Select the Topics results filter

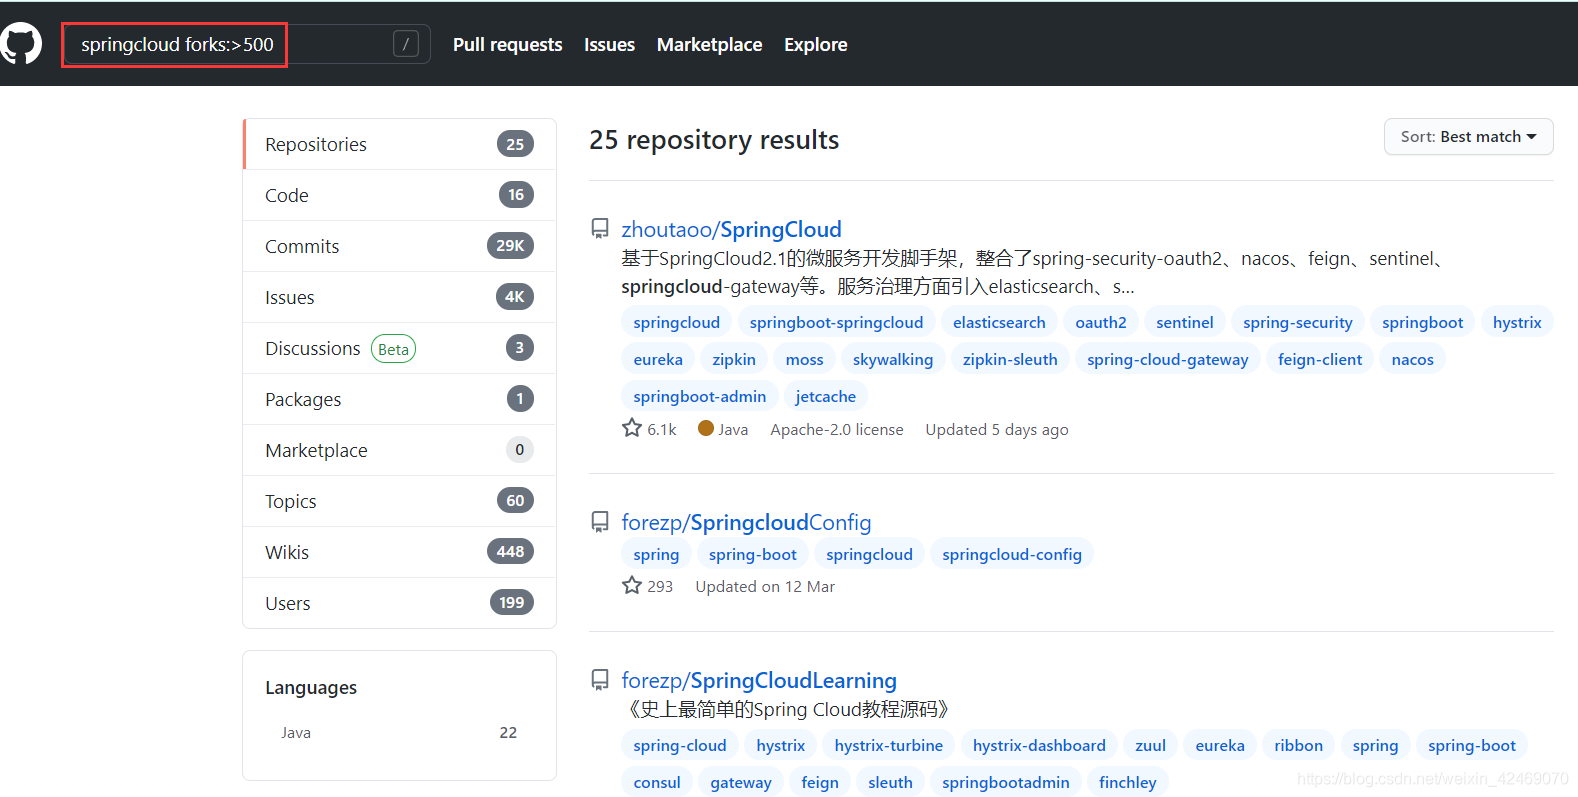399,501
